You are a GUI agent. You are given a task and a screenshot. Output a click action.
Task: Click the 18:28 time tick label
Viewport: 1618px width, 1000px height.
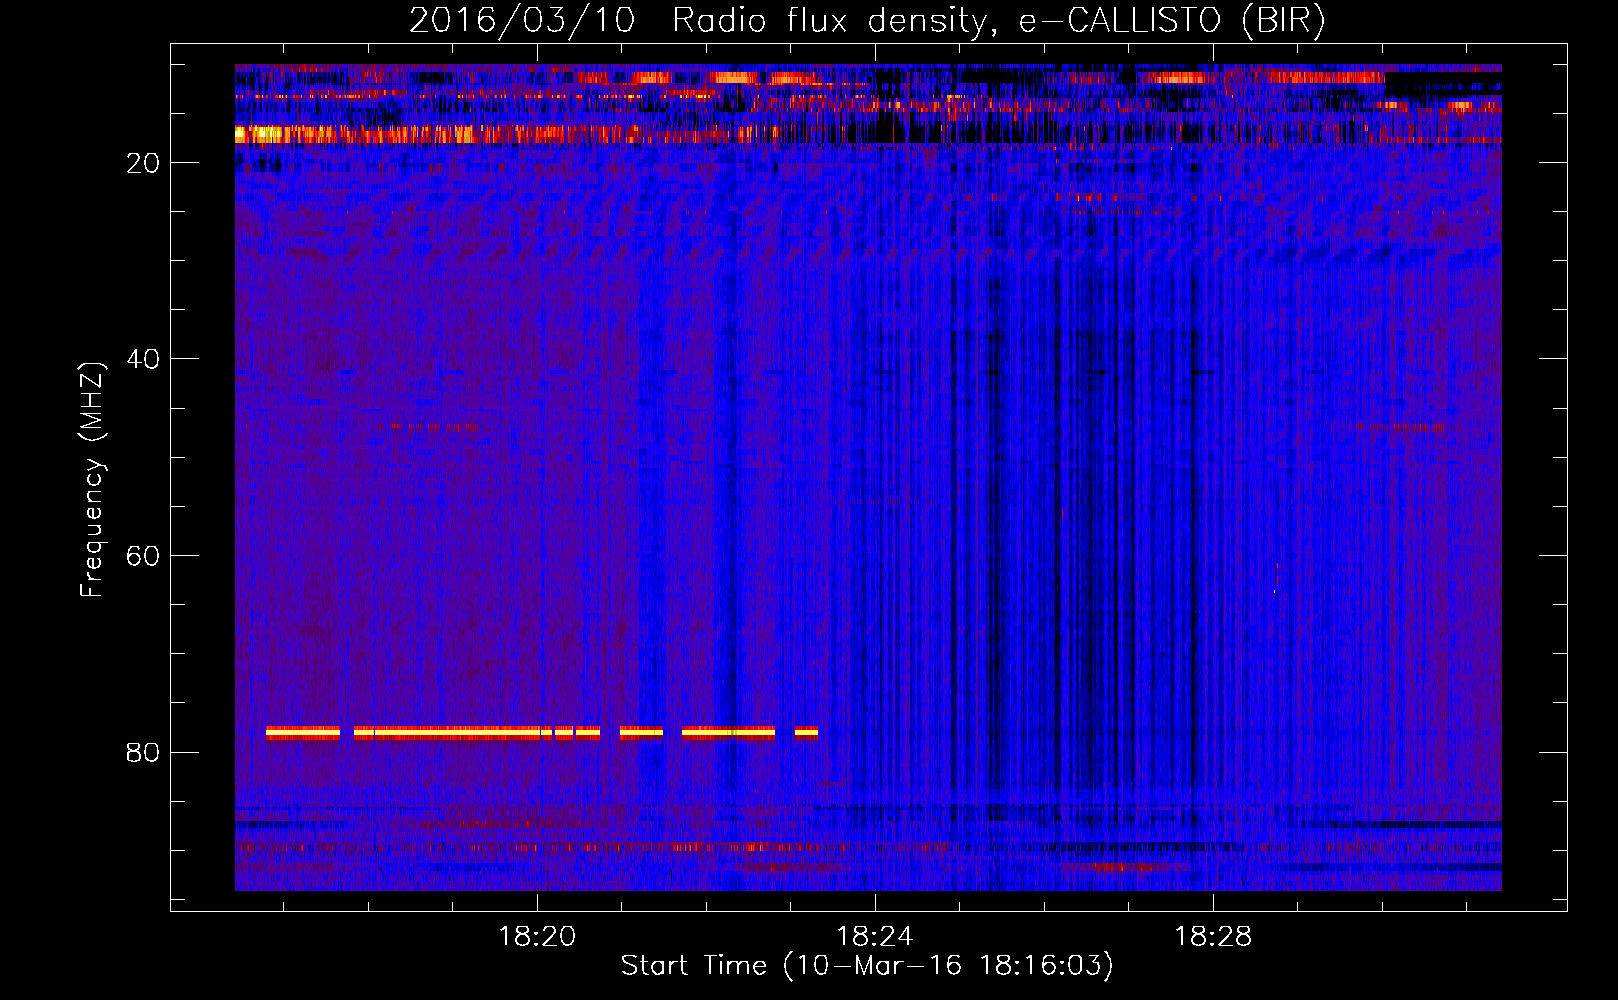tap(1213, 937)
